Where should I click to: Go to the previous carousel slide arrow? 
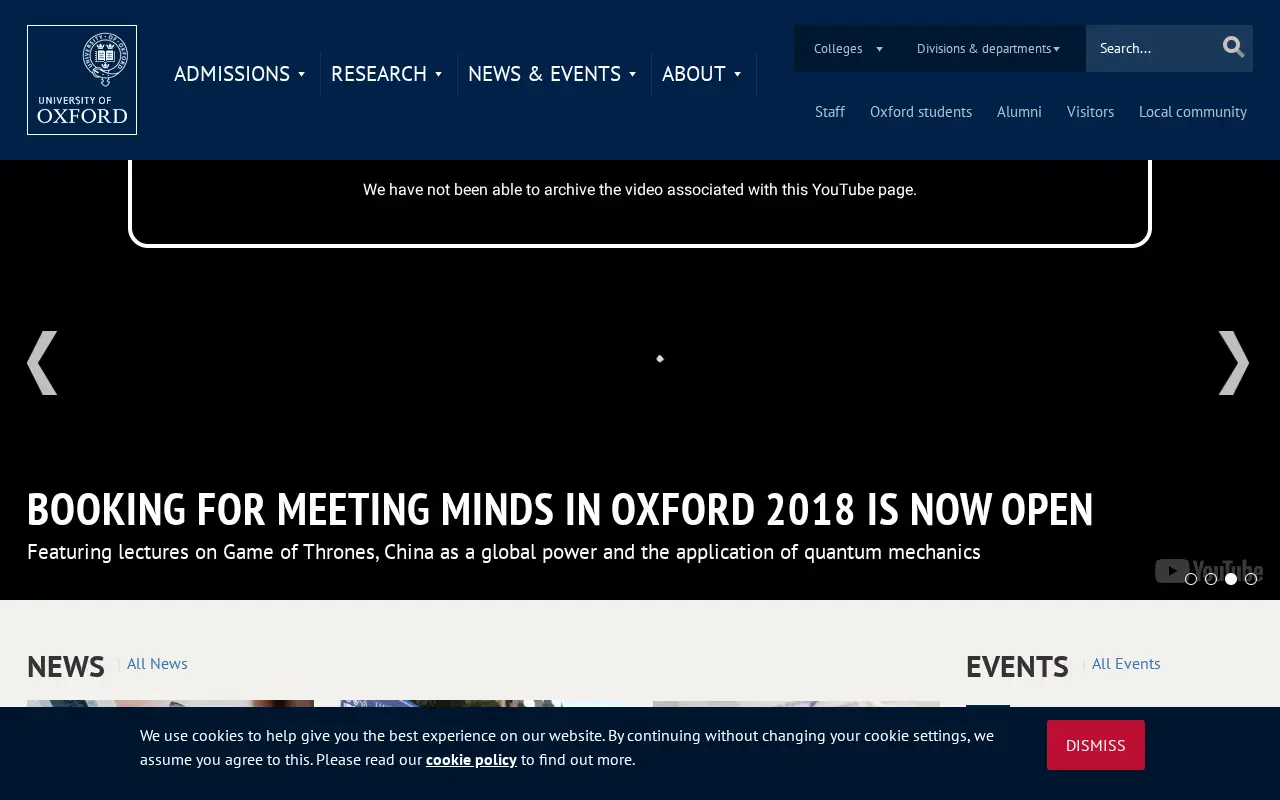tap(42, 363)
